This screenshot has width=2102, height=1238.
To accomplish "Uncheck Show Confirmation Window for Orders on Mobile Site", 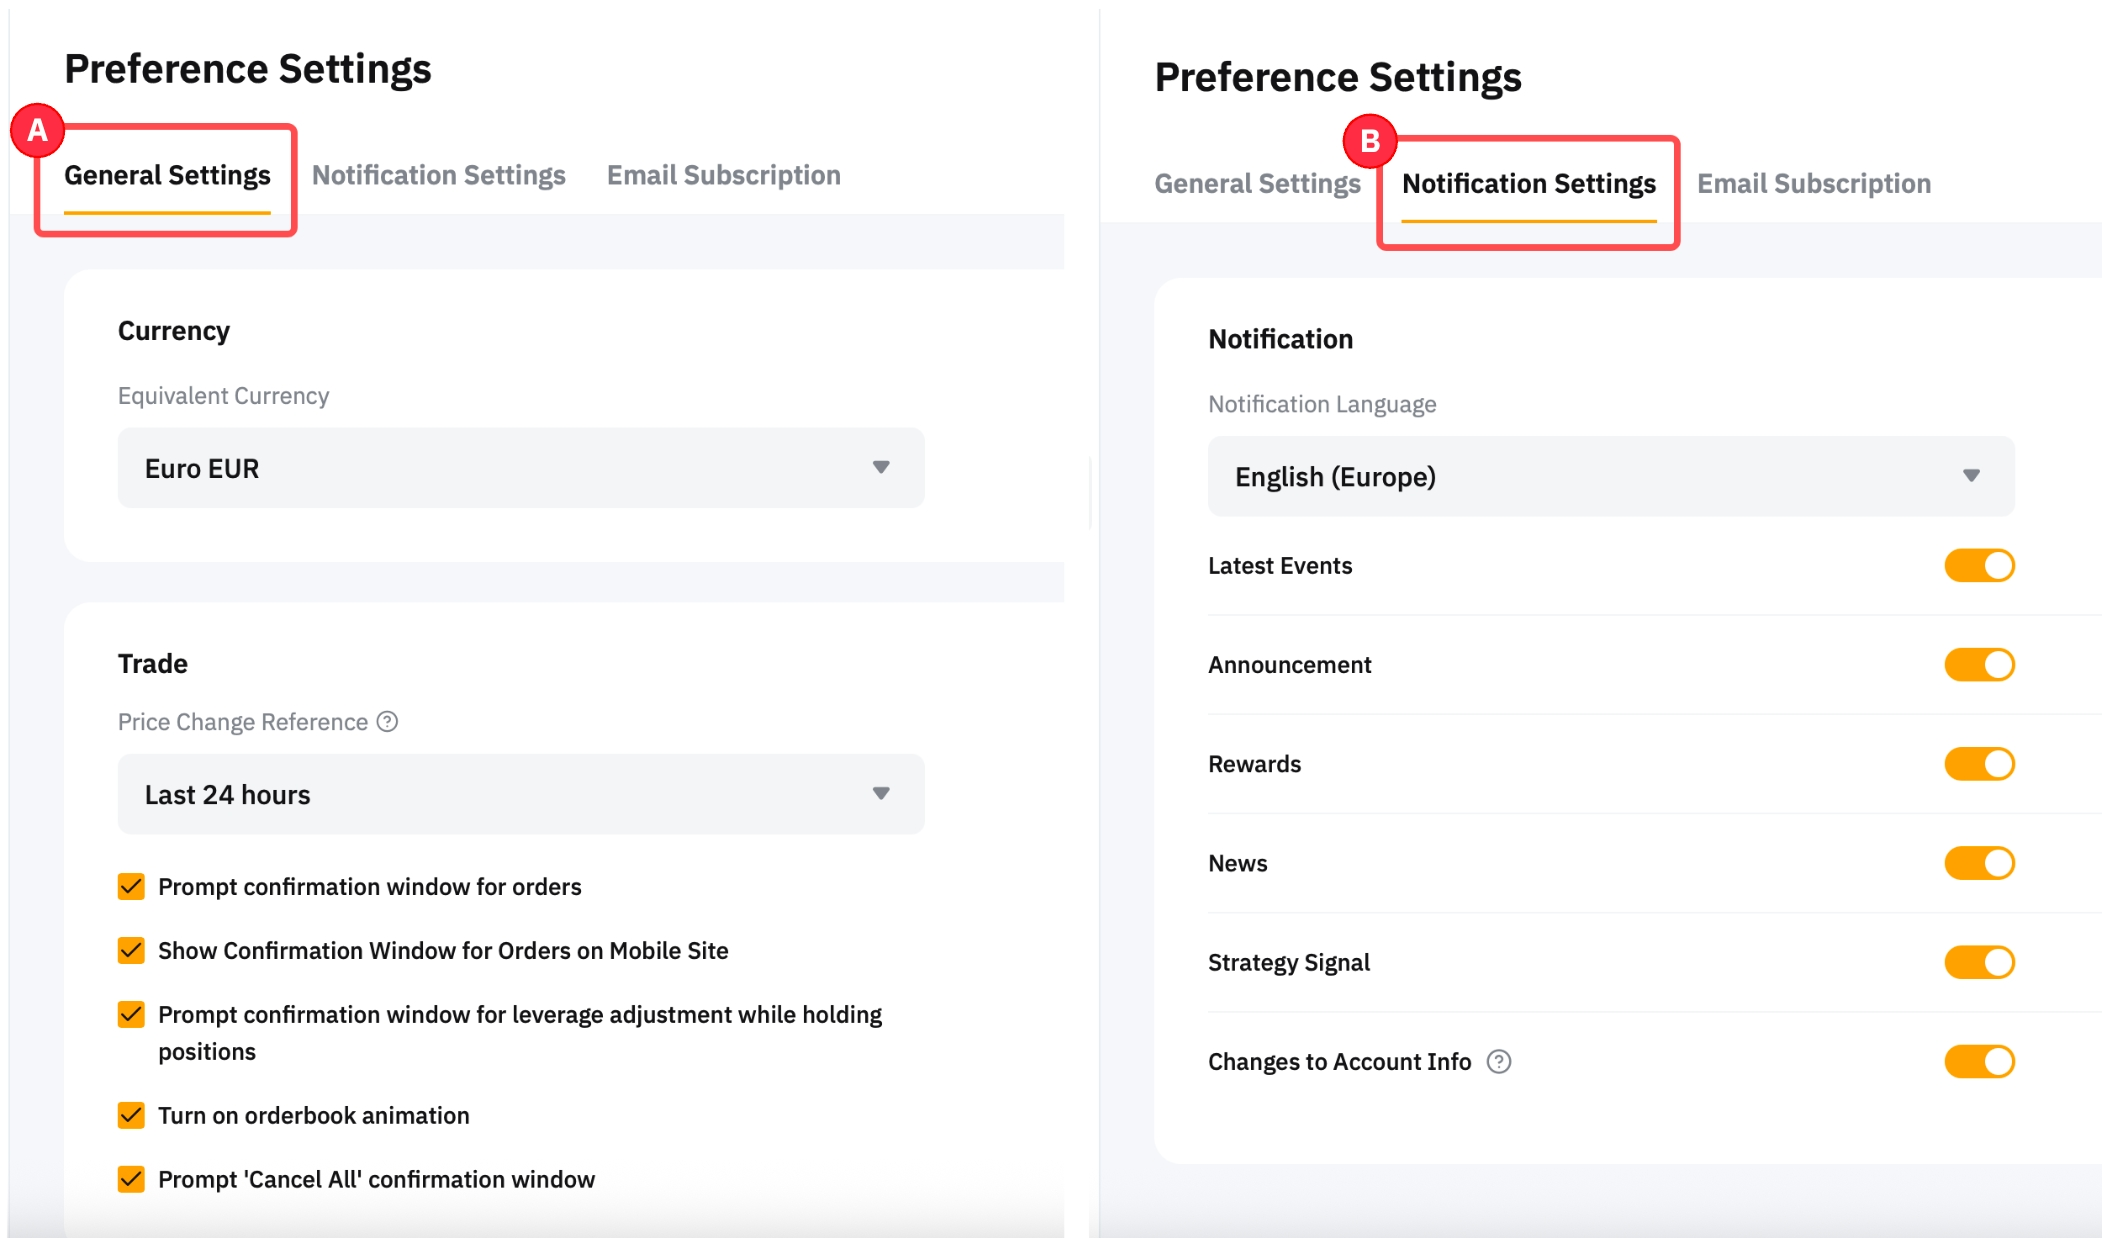I will tap(131, 951).
